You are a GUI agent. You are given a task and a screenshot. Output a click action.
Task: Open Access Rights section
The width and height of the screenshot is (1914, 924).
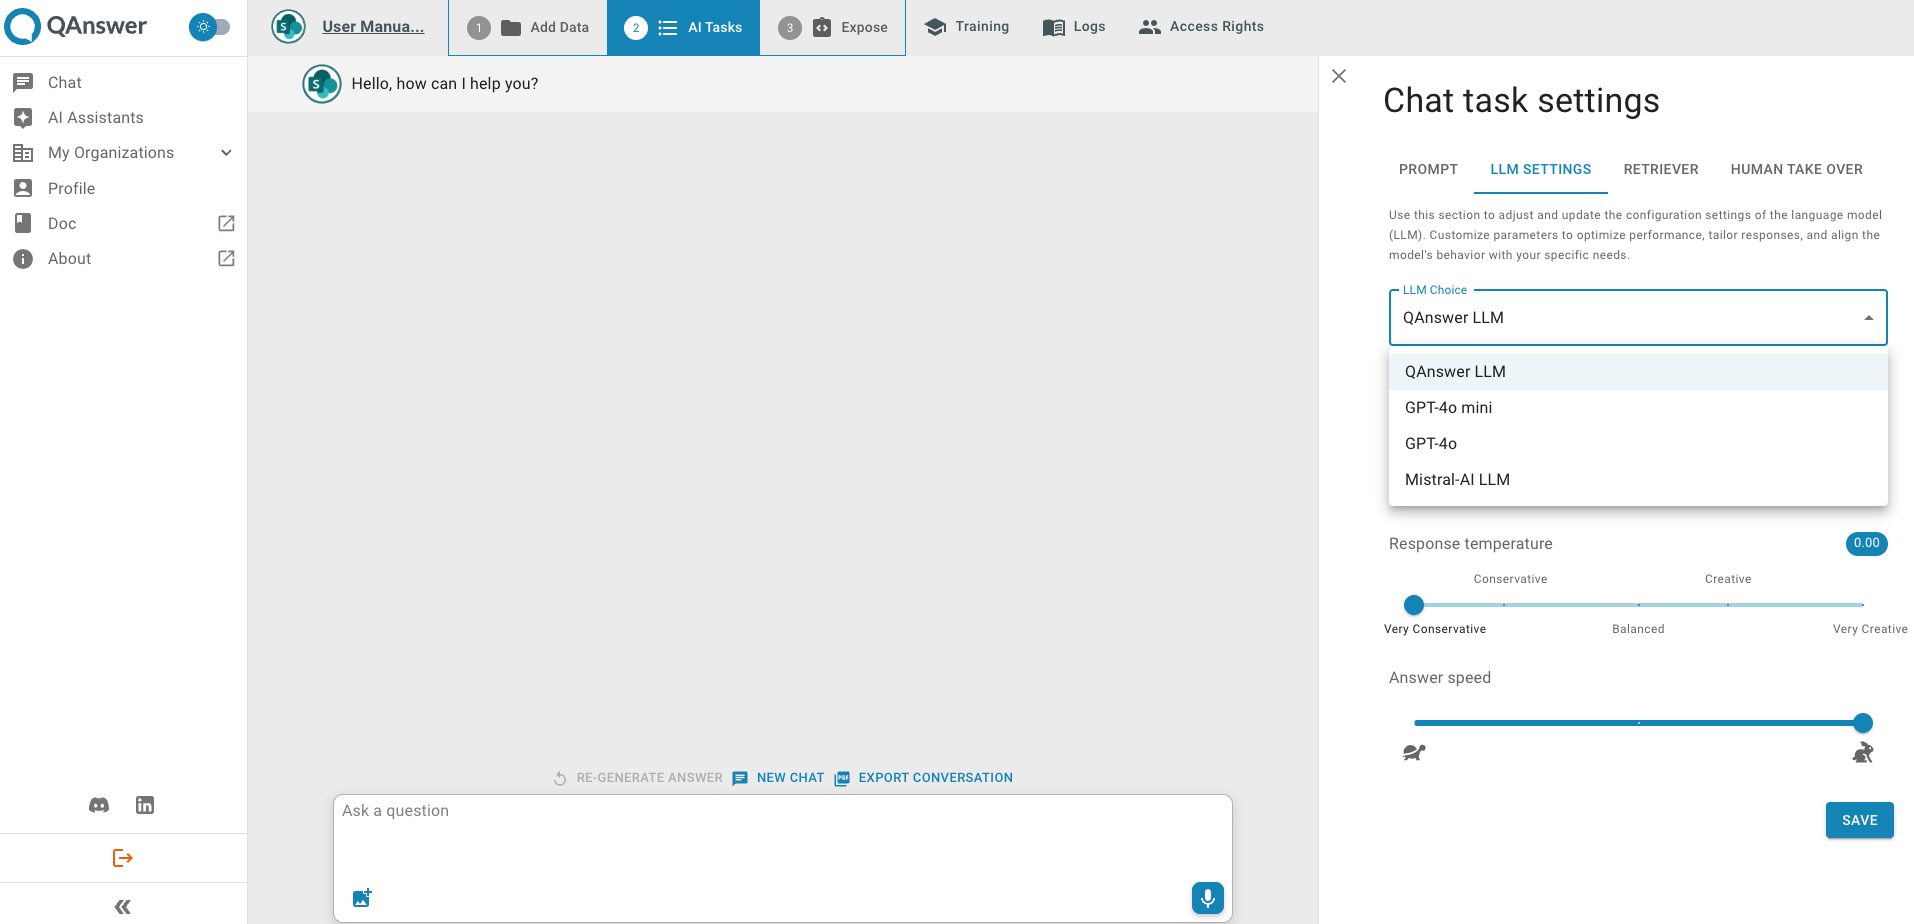[1201, 27]
